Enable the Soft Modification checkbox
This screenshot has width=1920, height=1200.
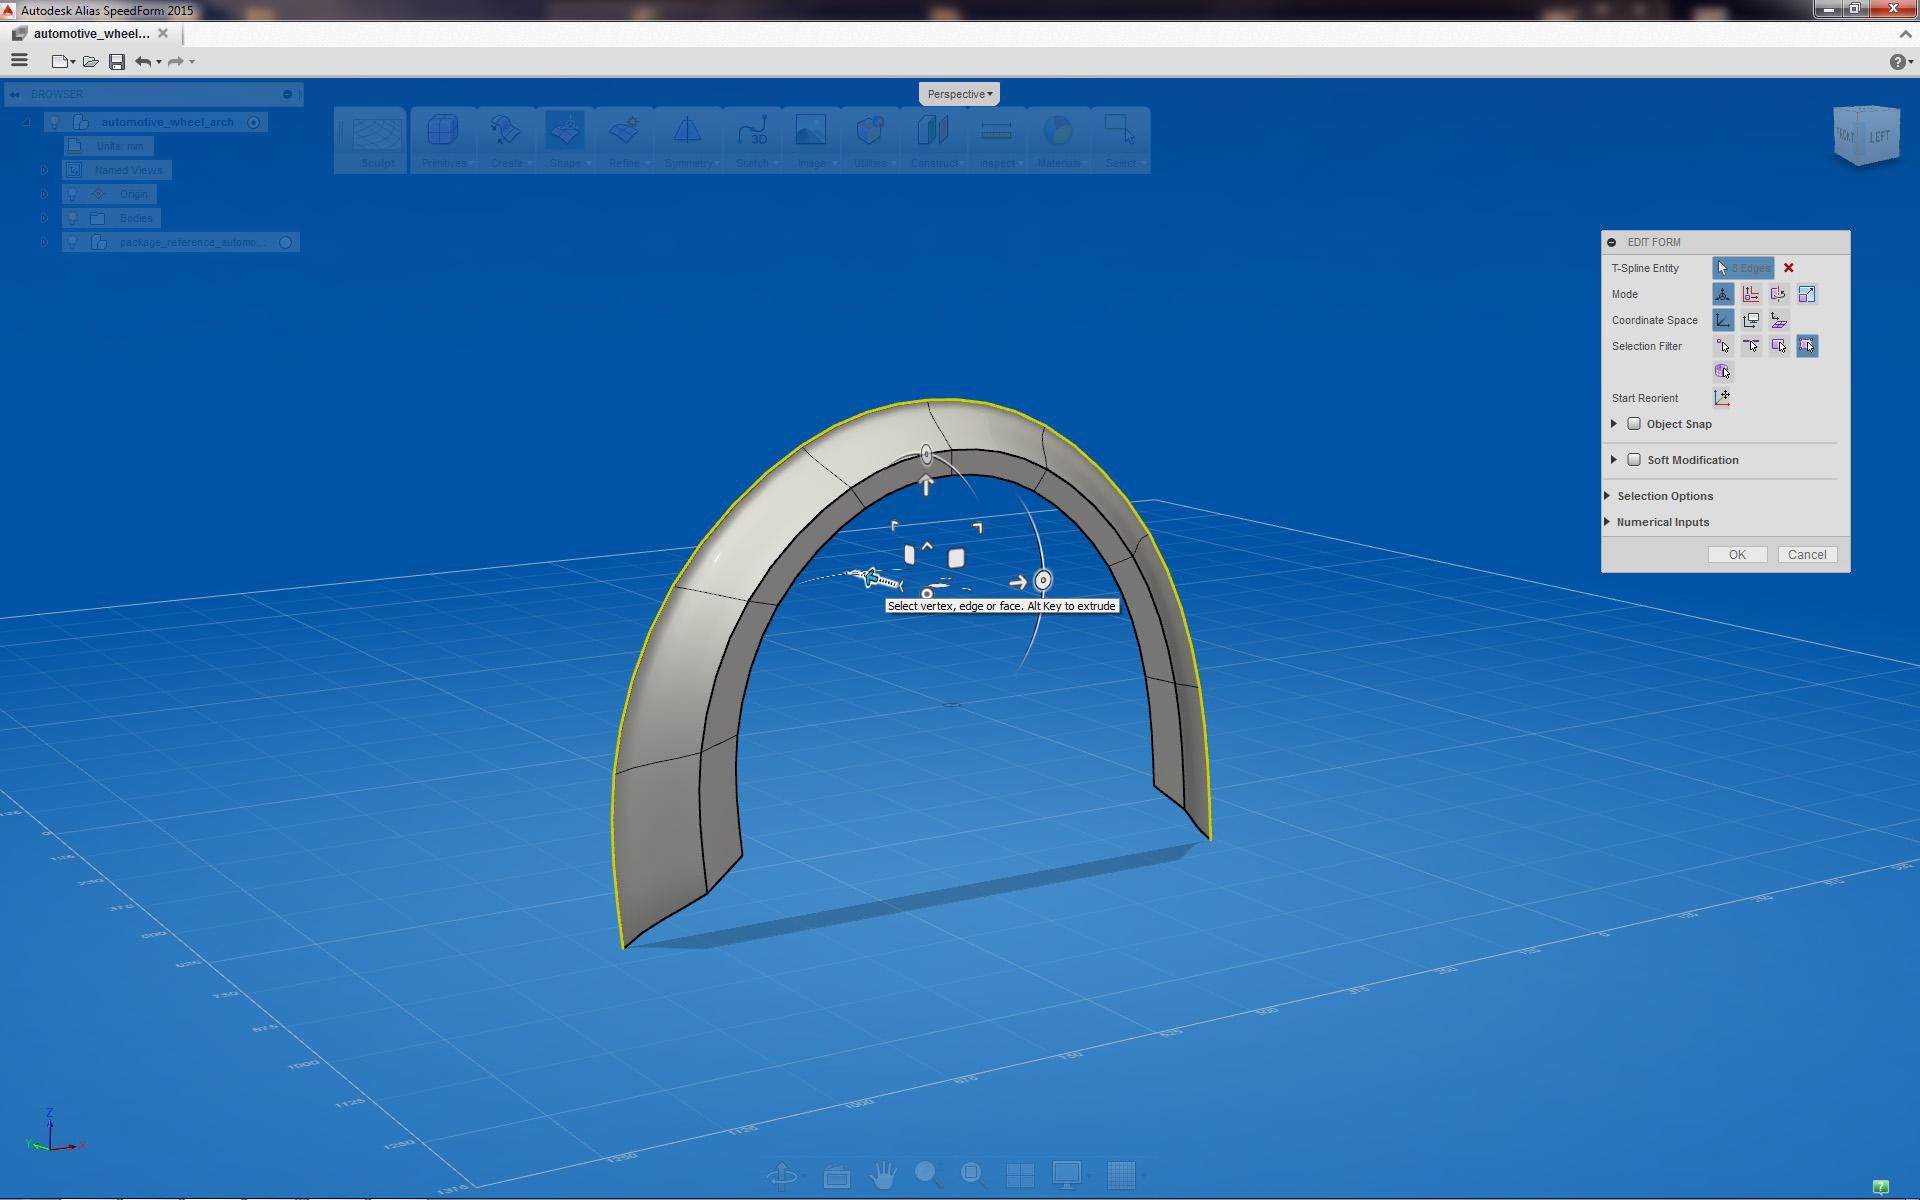click(1634, 460)
